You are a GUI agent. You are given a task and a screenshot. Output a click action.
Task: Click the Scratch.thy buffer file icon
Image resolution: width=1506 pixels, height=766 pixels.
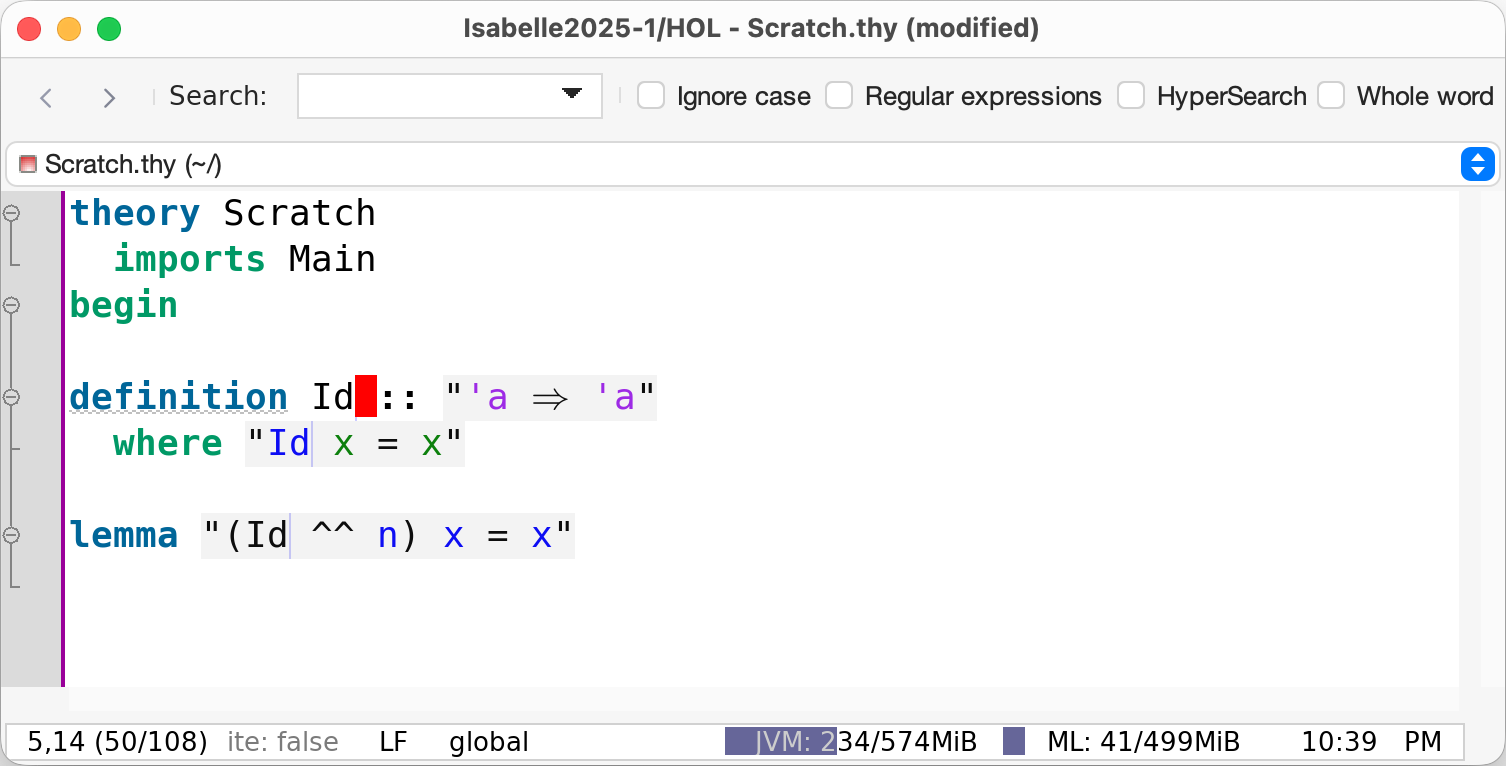coord(28,164)
